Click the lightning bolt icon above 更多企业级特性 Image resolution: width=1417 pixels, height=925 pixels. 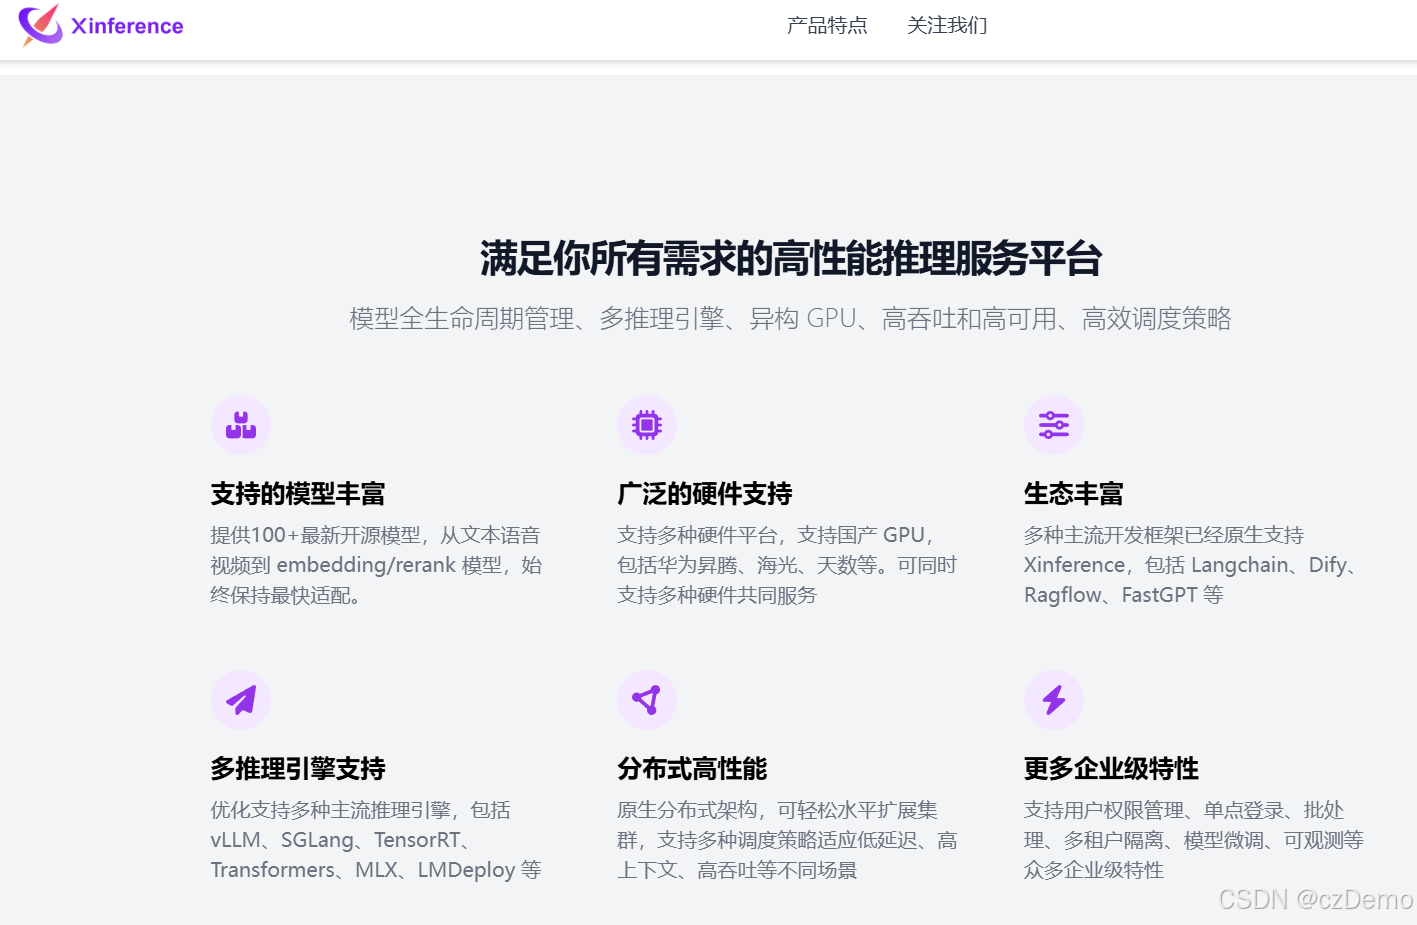click(x=1054, y=700)
